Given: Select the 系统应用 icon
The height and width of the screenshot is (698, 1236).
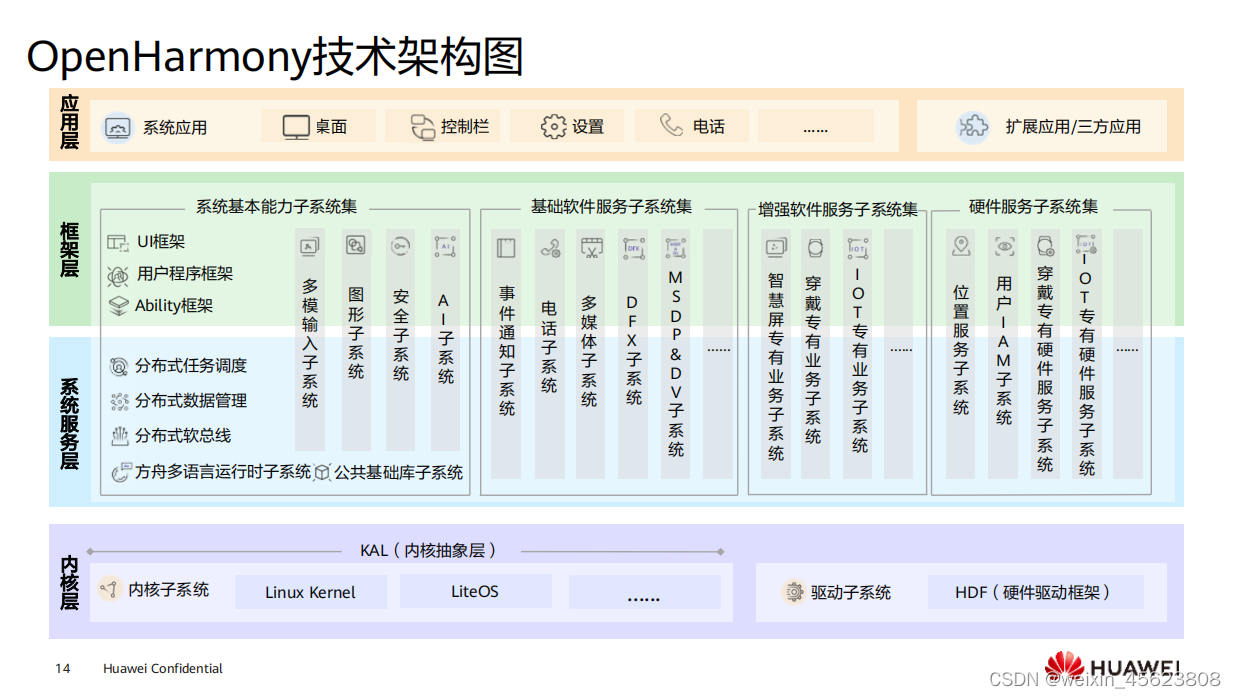Looking at the screenshot, I should tap(120, 125).
